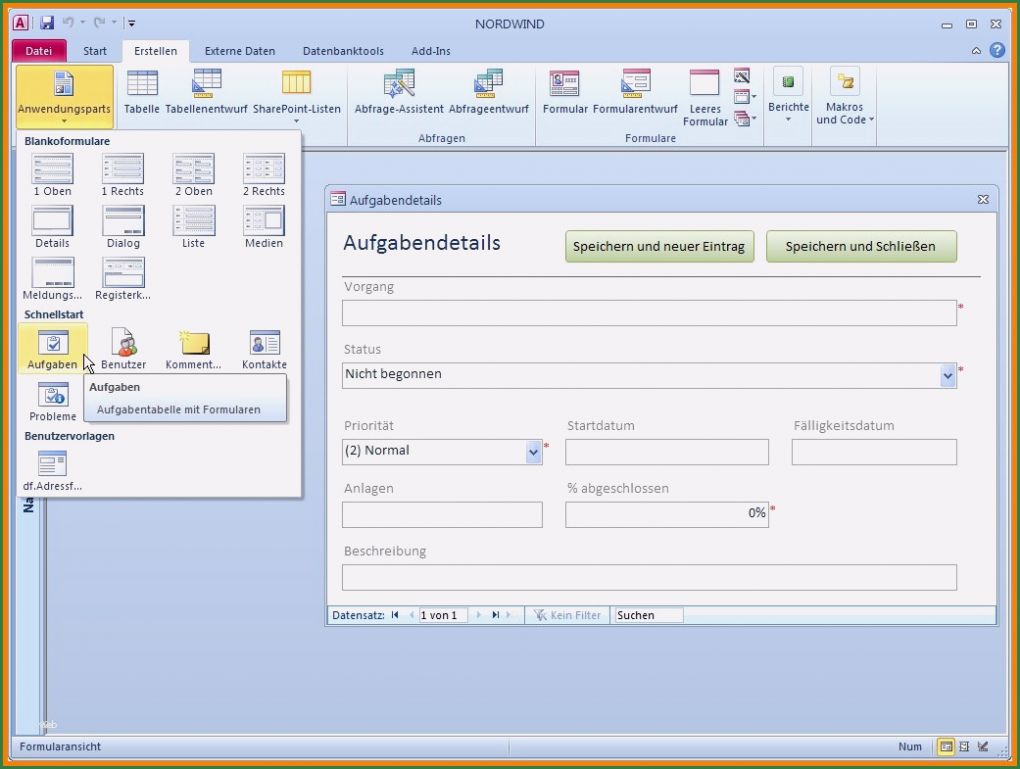The image size is (1020, 769).
Task: Open the Tabellenentwurf tool
Action: (x=205, y=92)
